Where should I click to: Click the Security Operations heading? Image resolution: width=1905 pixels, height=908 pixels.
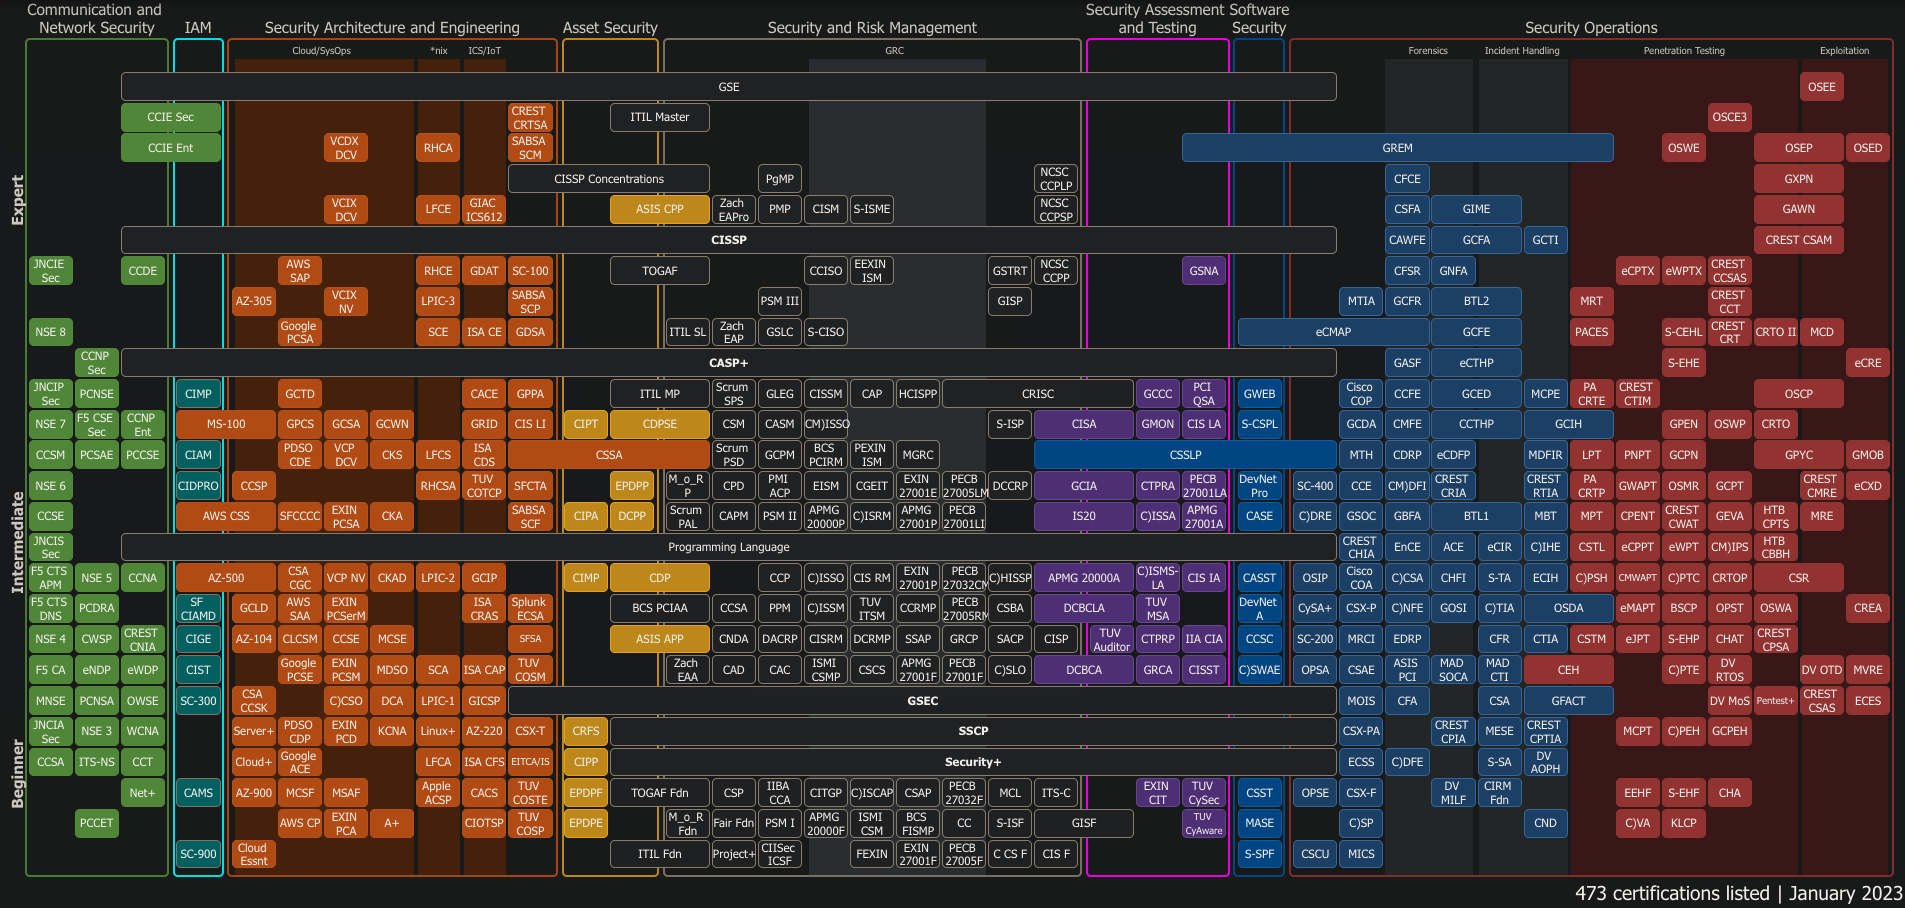(1591, 28)
